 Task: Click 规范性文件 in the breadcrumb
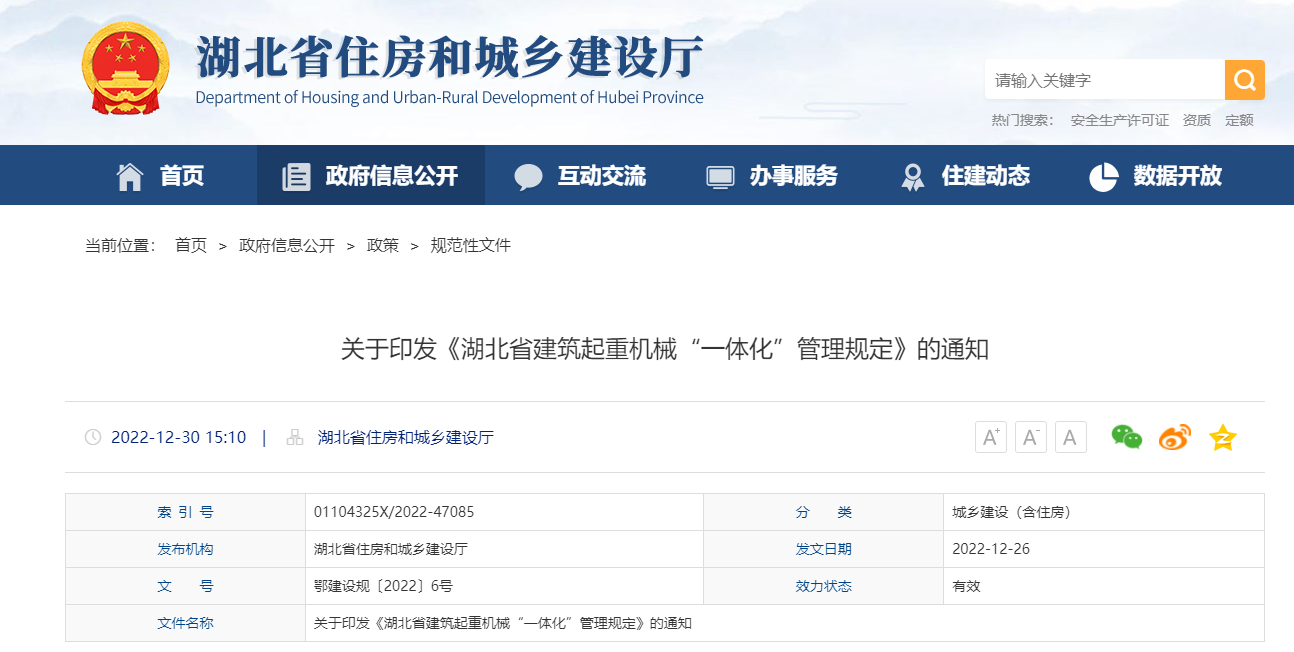point(470,245)
